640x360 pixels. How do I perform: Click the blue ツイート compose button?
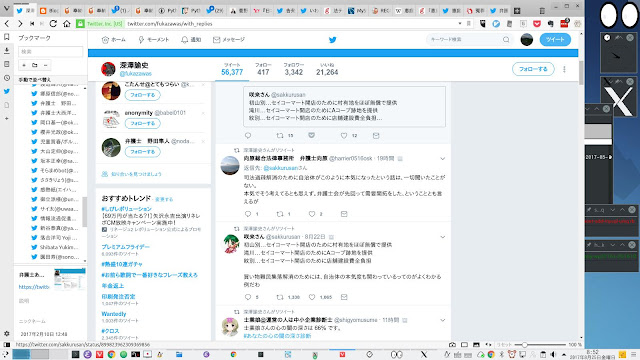tap(555, 40)
